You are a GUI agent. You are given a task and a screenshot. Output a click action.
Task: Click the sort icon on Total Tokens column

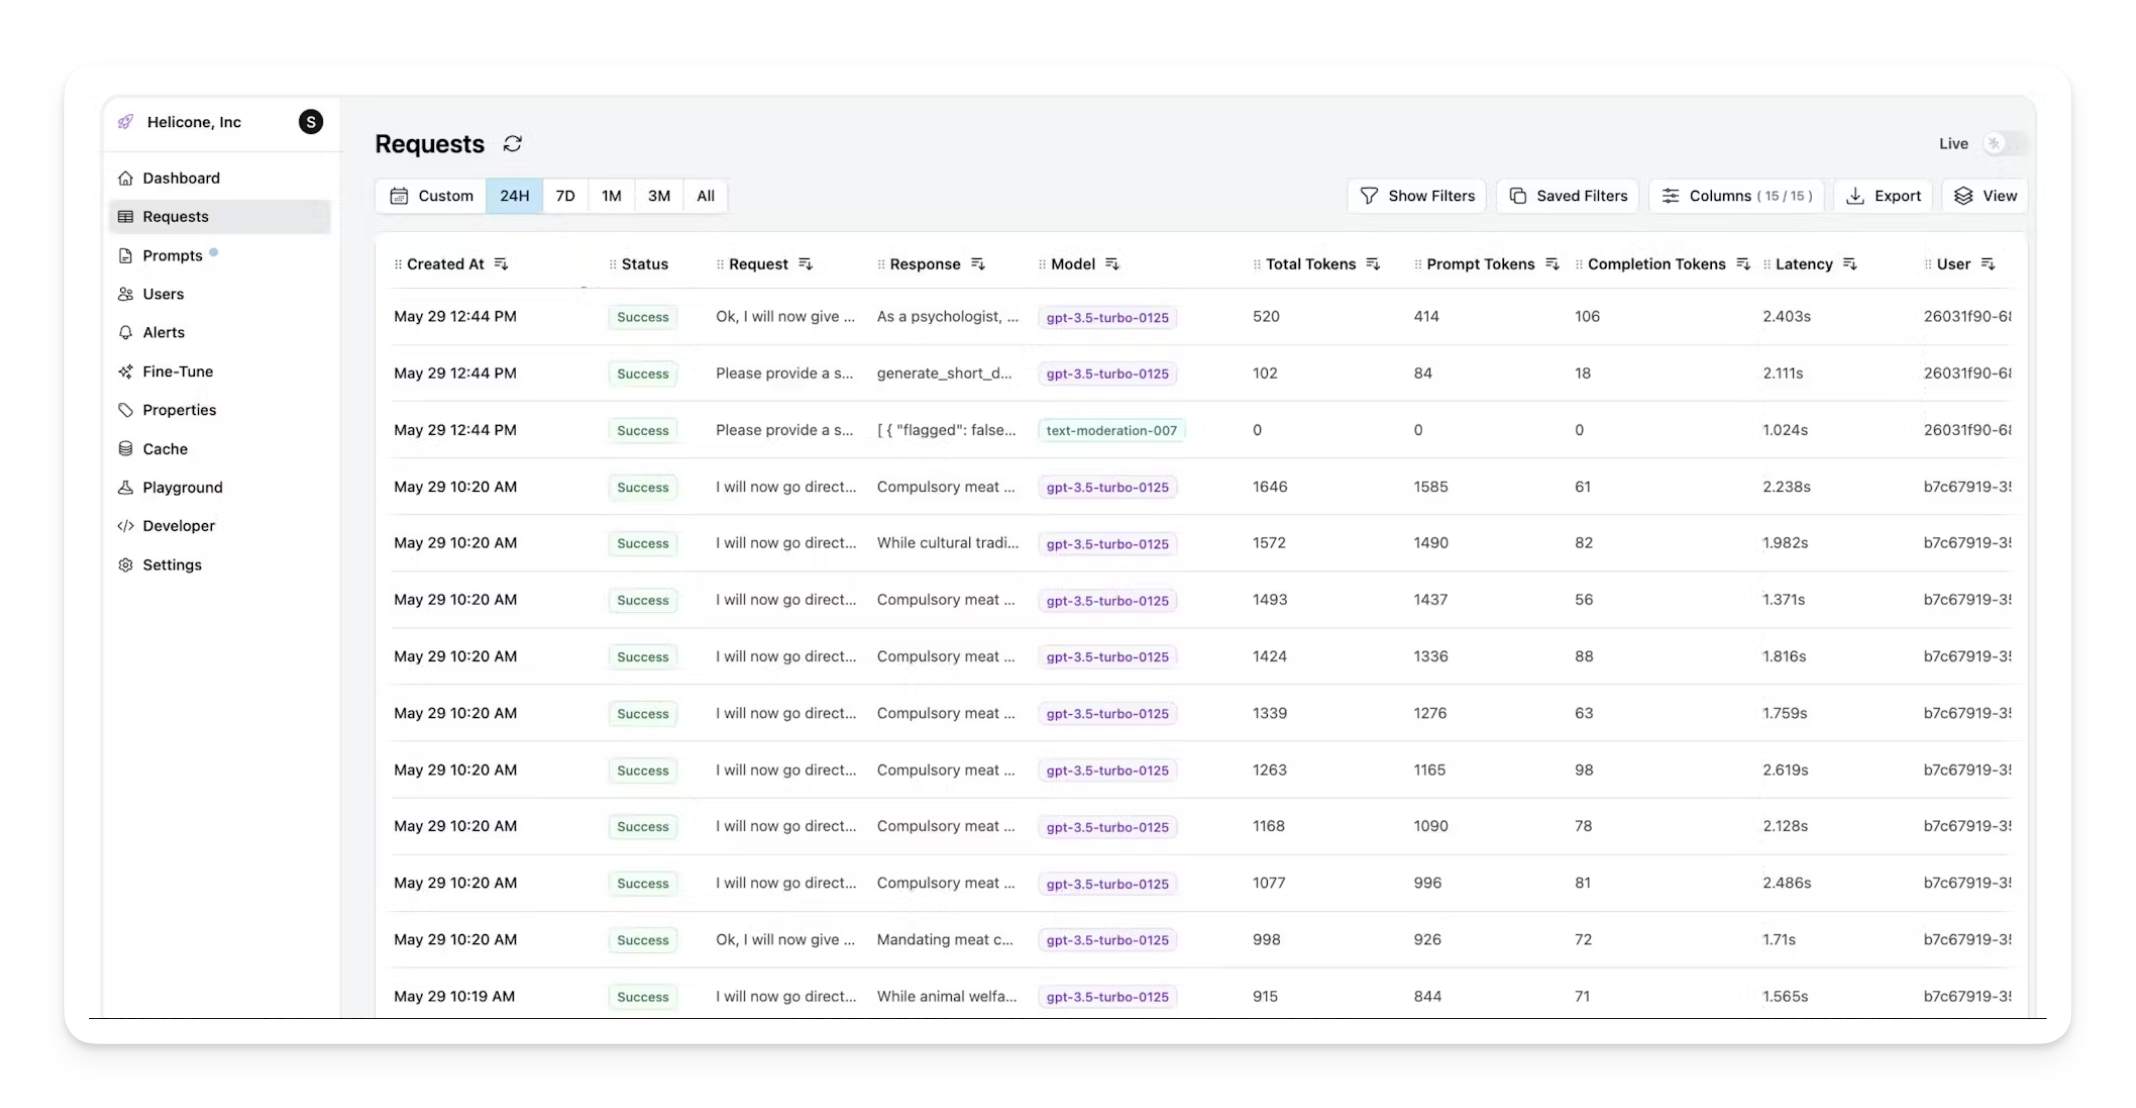[x=1373, y=264]
